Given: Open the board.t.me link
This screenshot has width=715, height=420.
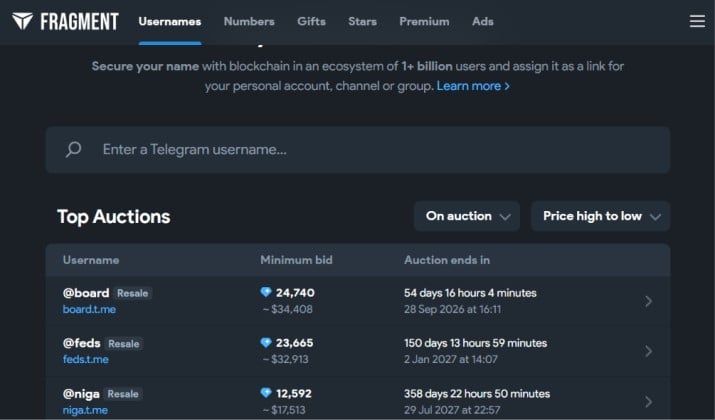Looking at the screenshot, I should (x=89, y=309).
